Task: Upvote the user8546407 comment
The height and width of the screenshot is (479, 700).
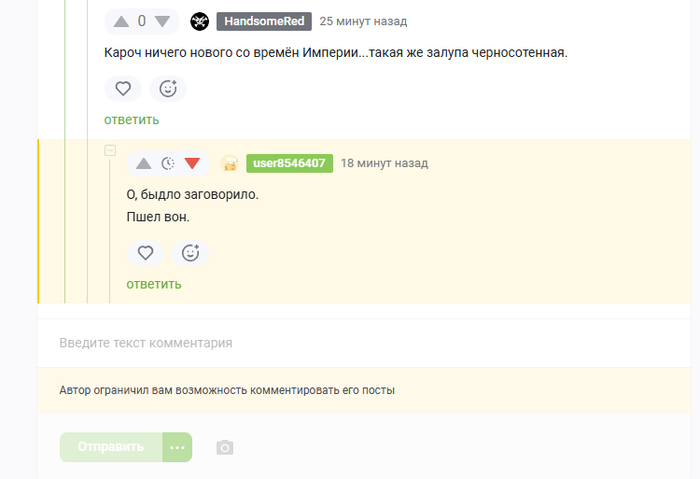Action: [x=144, y=163]
